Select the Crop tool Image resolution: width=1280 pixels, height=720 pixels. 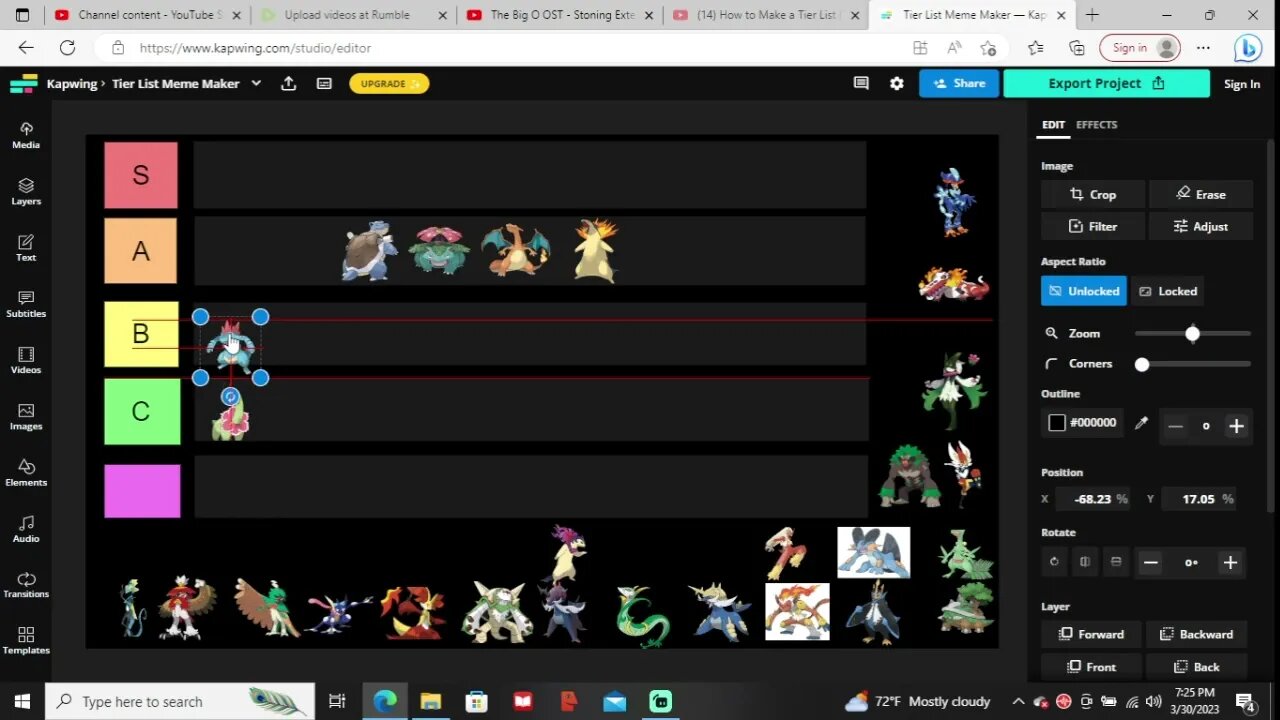click(x=1092, y=194)
